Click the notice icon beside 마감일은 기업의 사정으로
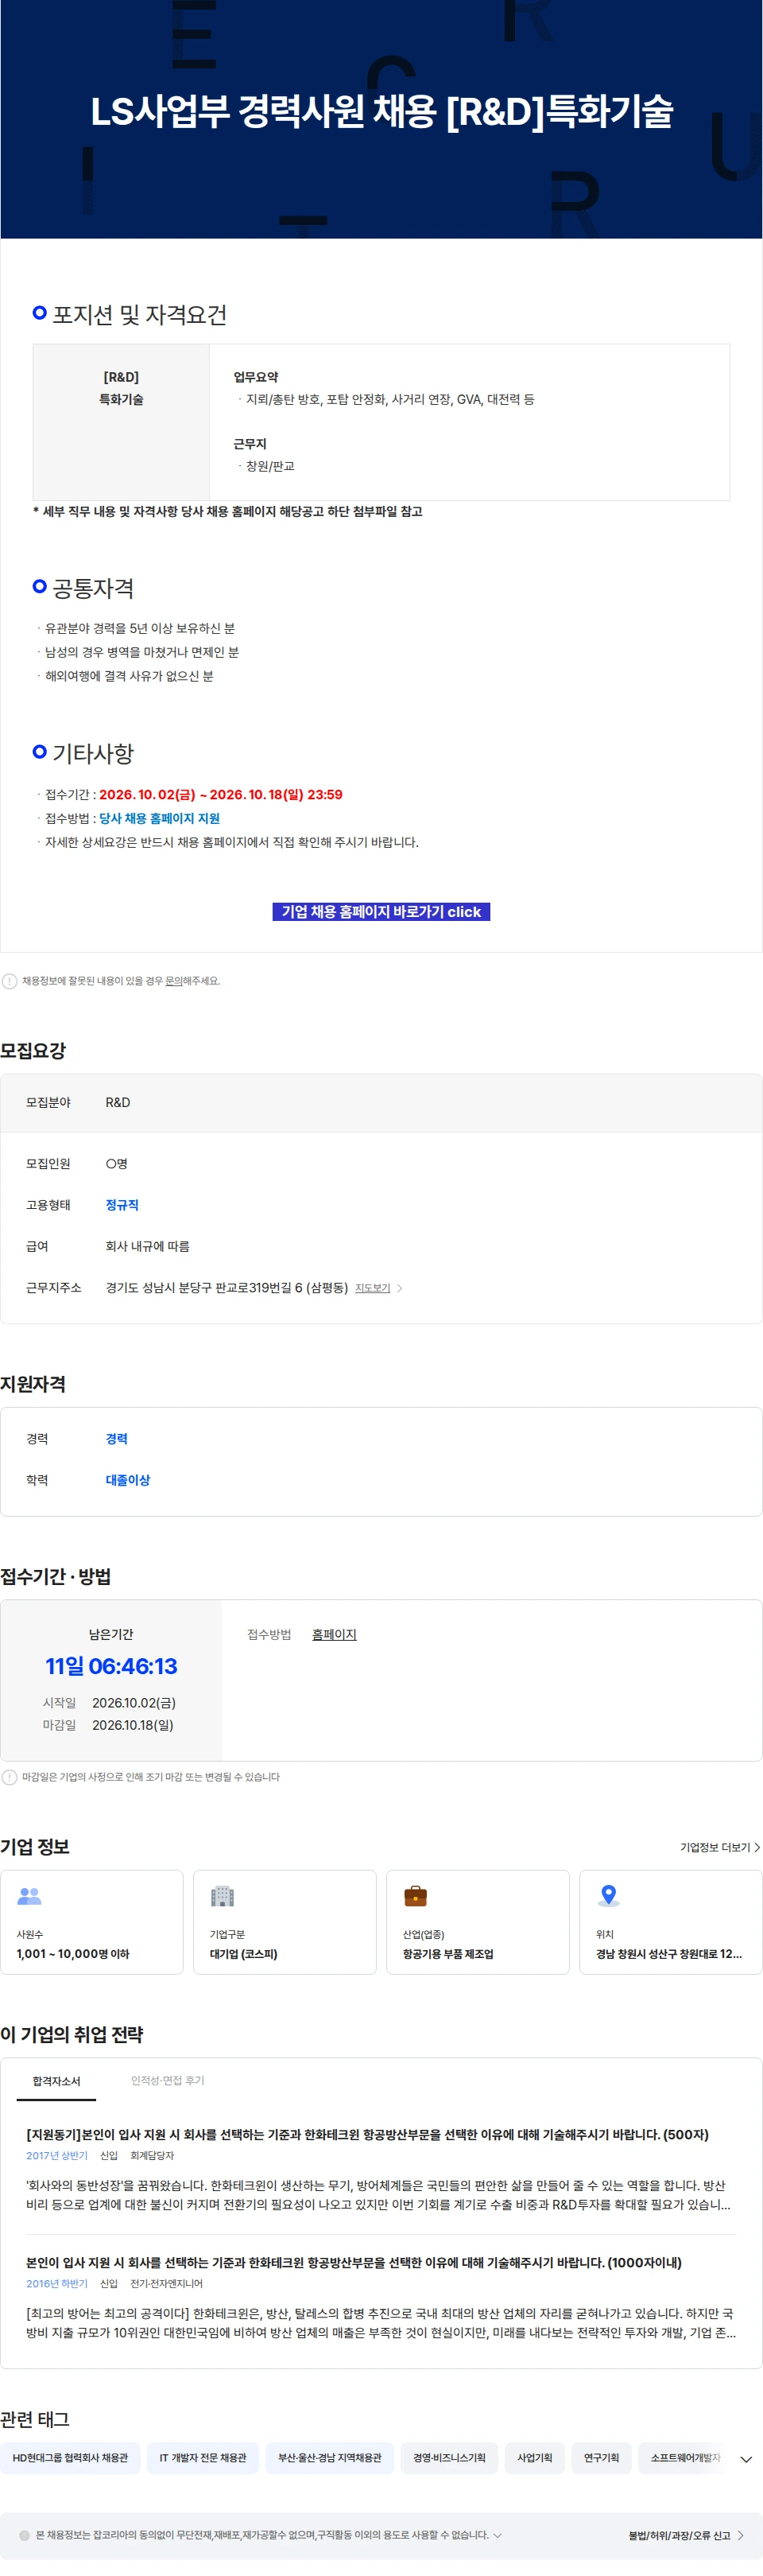The image size is (763, 2576). (9, 1777)
